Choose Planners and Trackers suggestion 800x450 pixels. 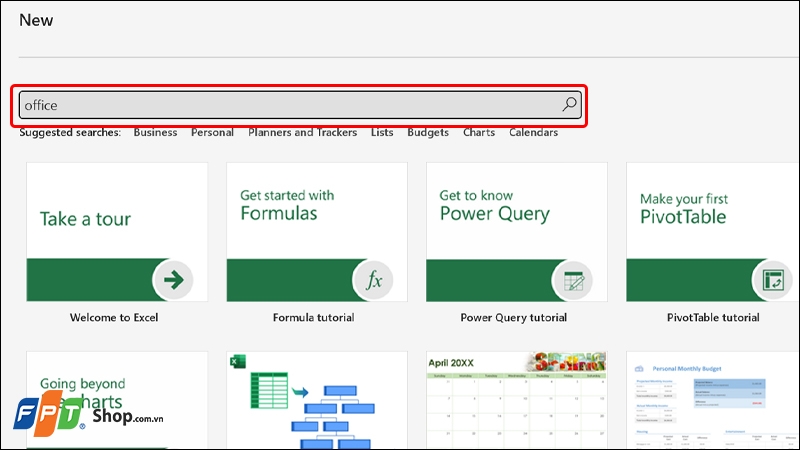[303, 133]
